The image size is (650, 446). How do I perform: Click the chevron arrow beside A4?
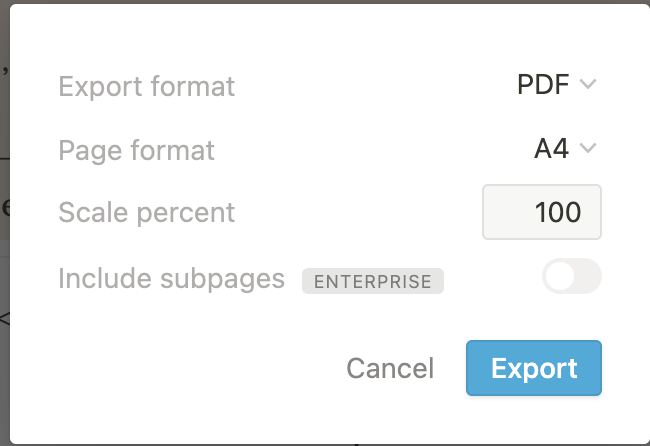point(588,149)
